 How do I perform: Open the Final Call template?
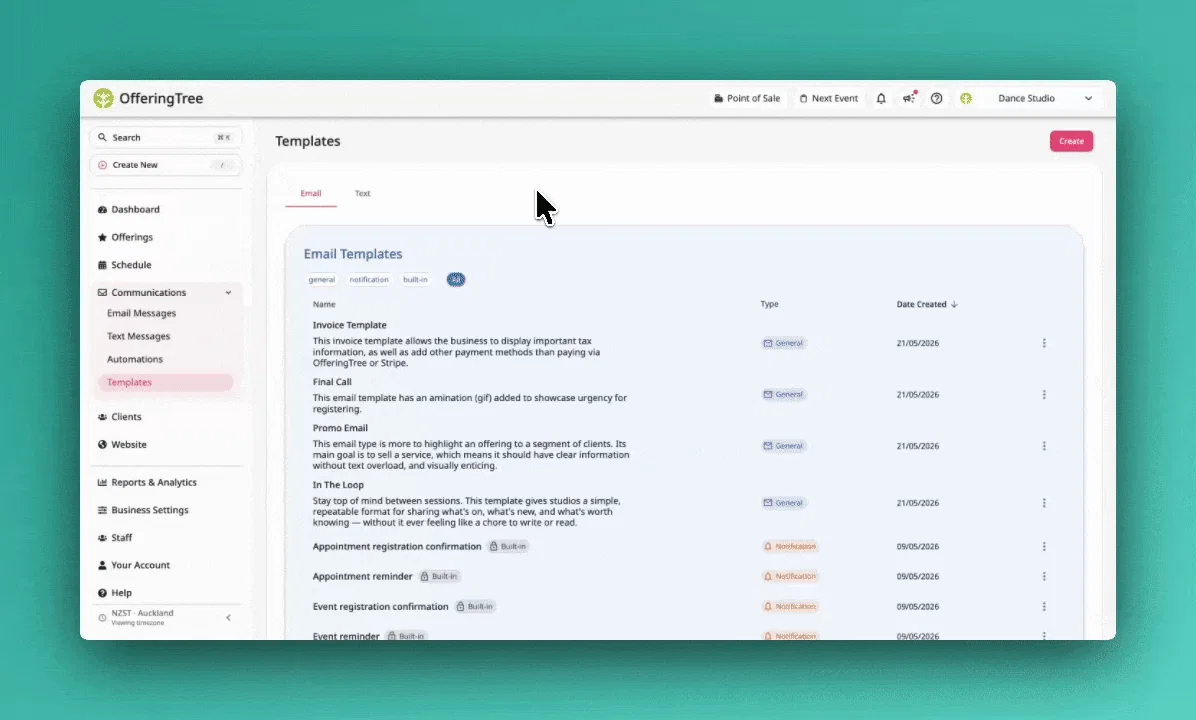pyautogui.click(x=332, y=381)
